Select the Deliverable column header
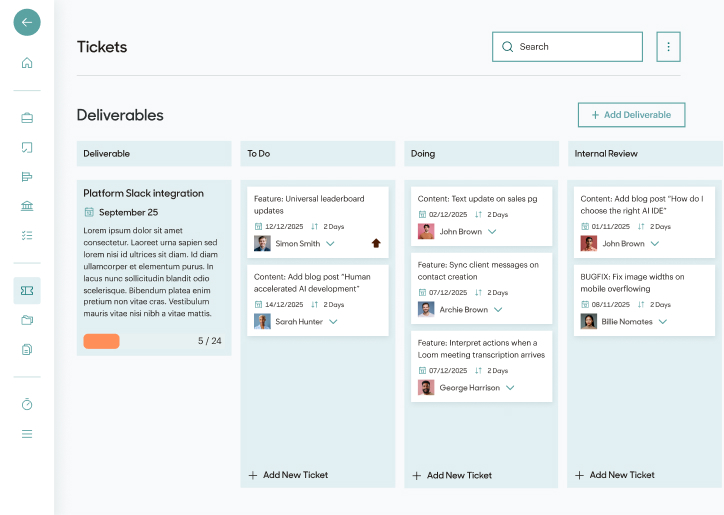Screen dimensions: 724x515 pos(154,153)
